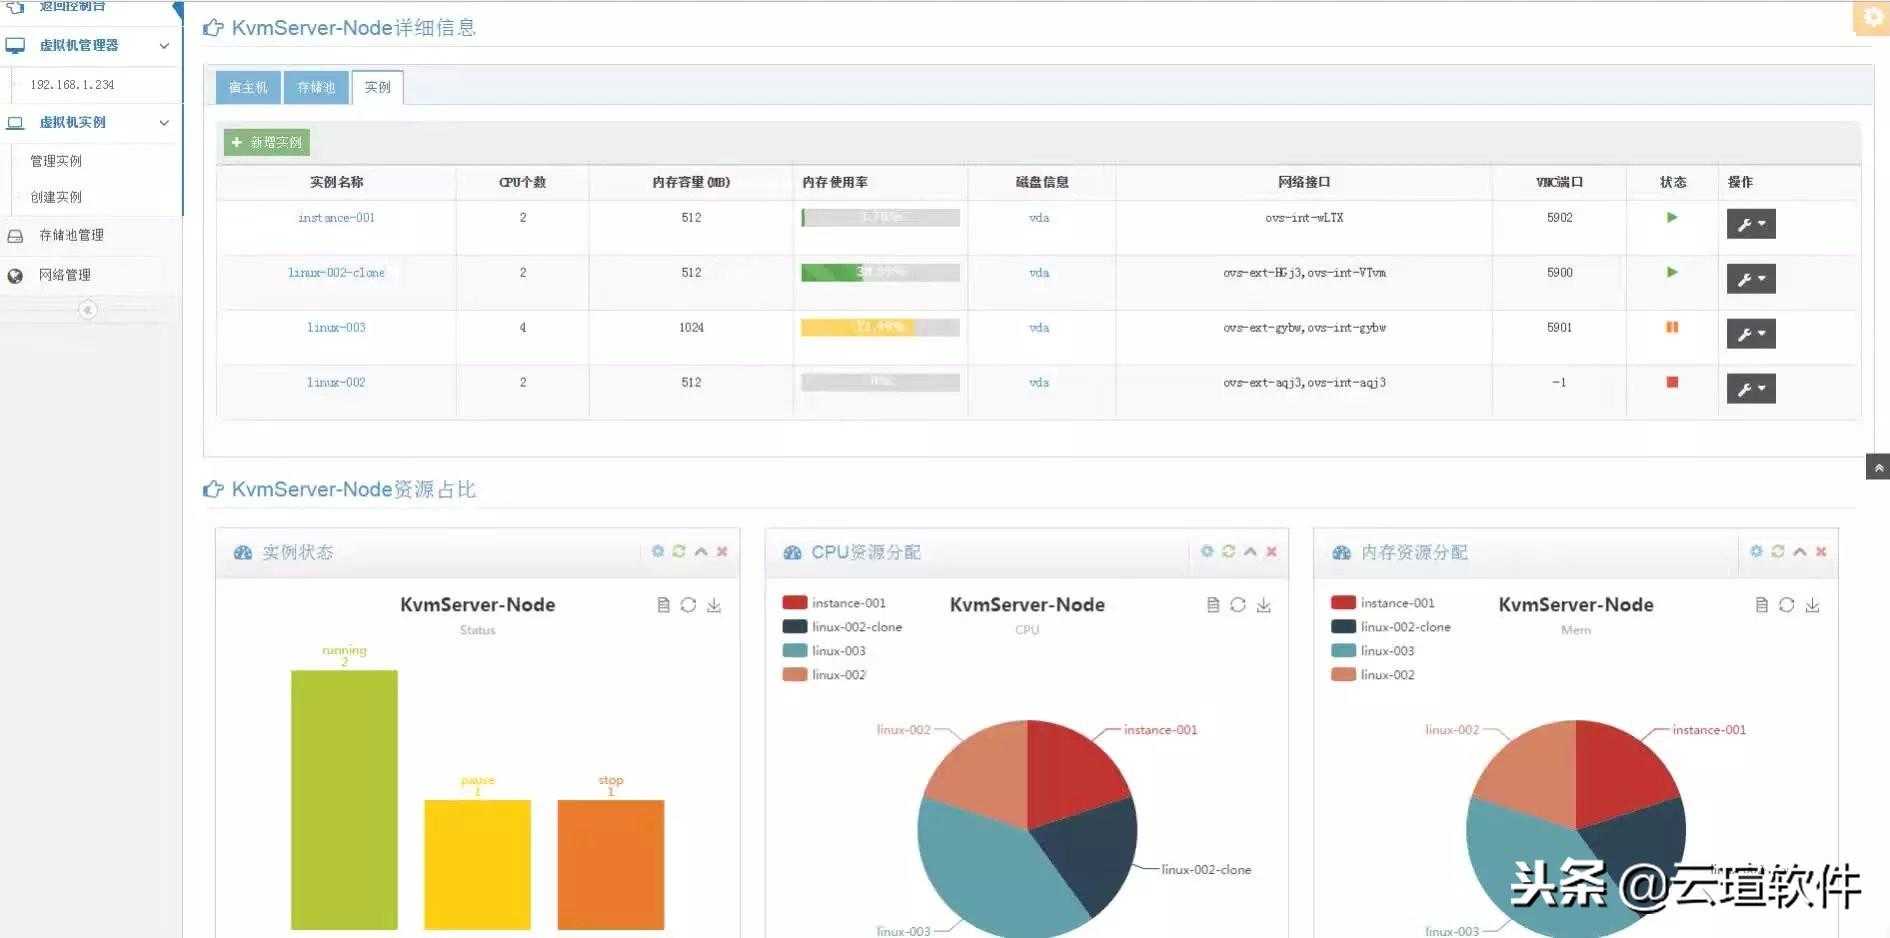Toggle linux-002 in the CPU chart legend

[824, 675]
